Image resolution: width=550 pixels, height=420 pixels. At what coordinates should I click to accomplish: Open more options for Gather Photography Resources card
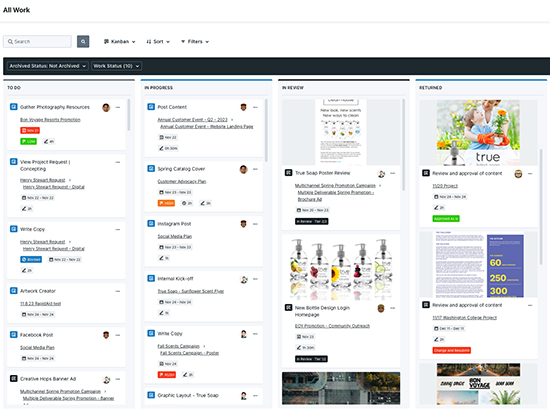118,107
